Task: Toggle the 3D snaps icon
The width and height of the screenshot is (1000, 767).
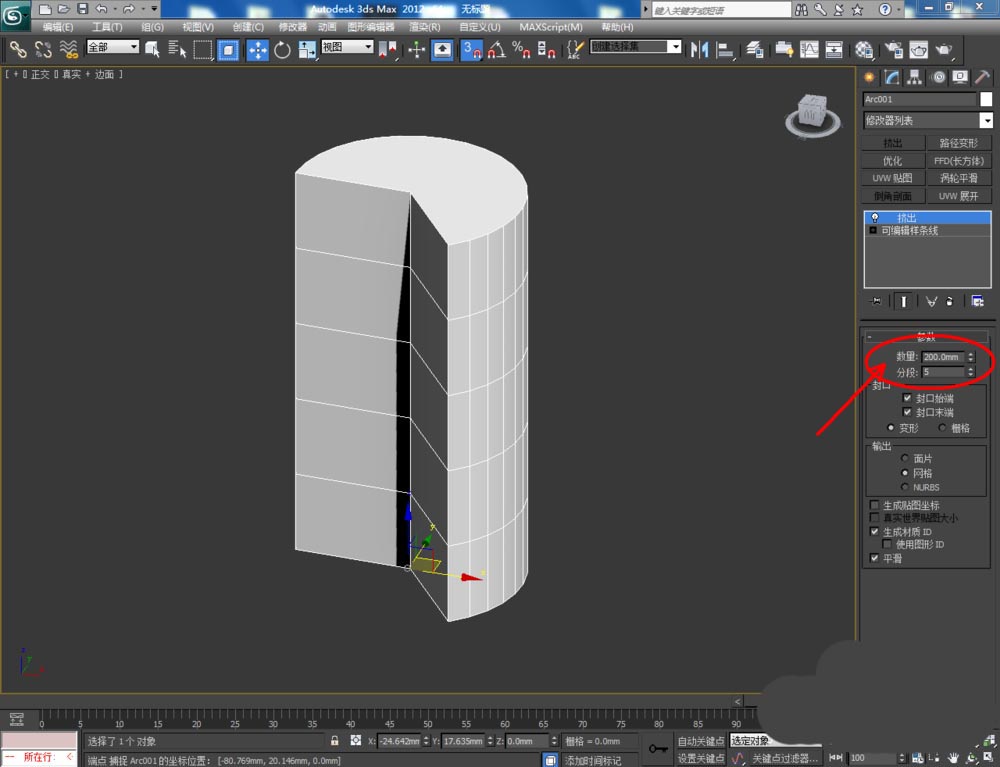Action: pyautogui.click(x=470, y=49)
